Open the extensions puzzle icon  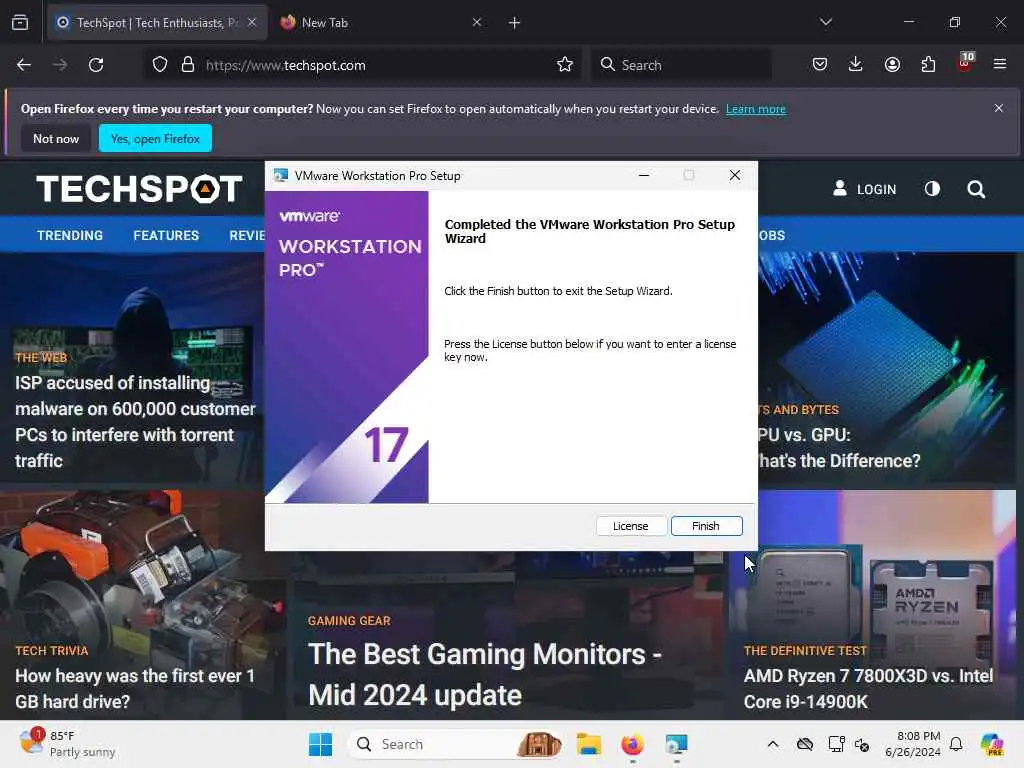tap(928, 64)
